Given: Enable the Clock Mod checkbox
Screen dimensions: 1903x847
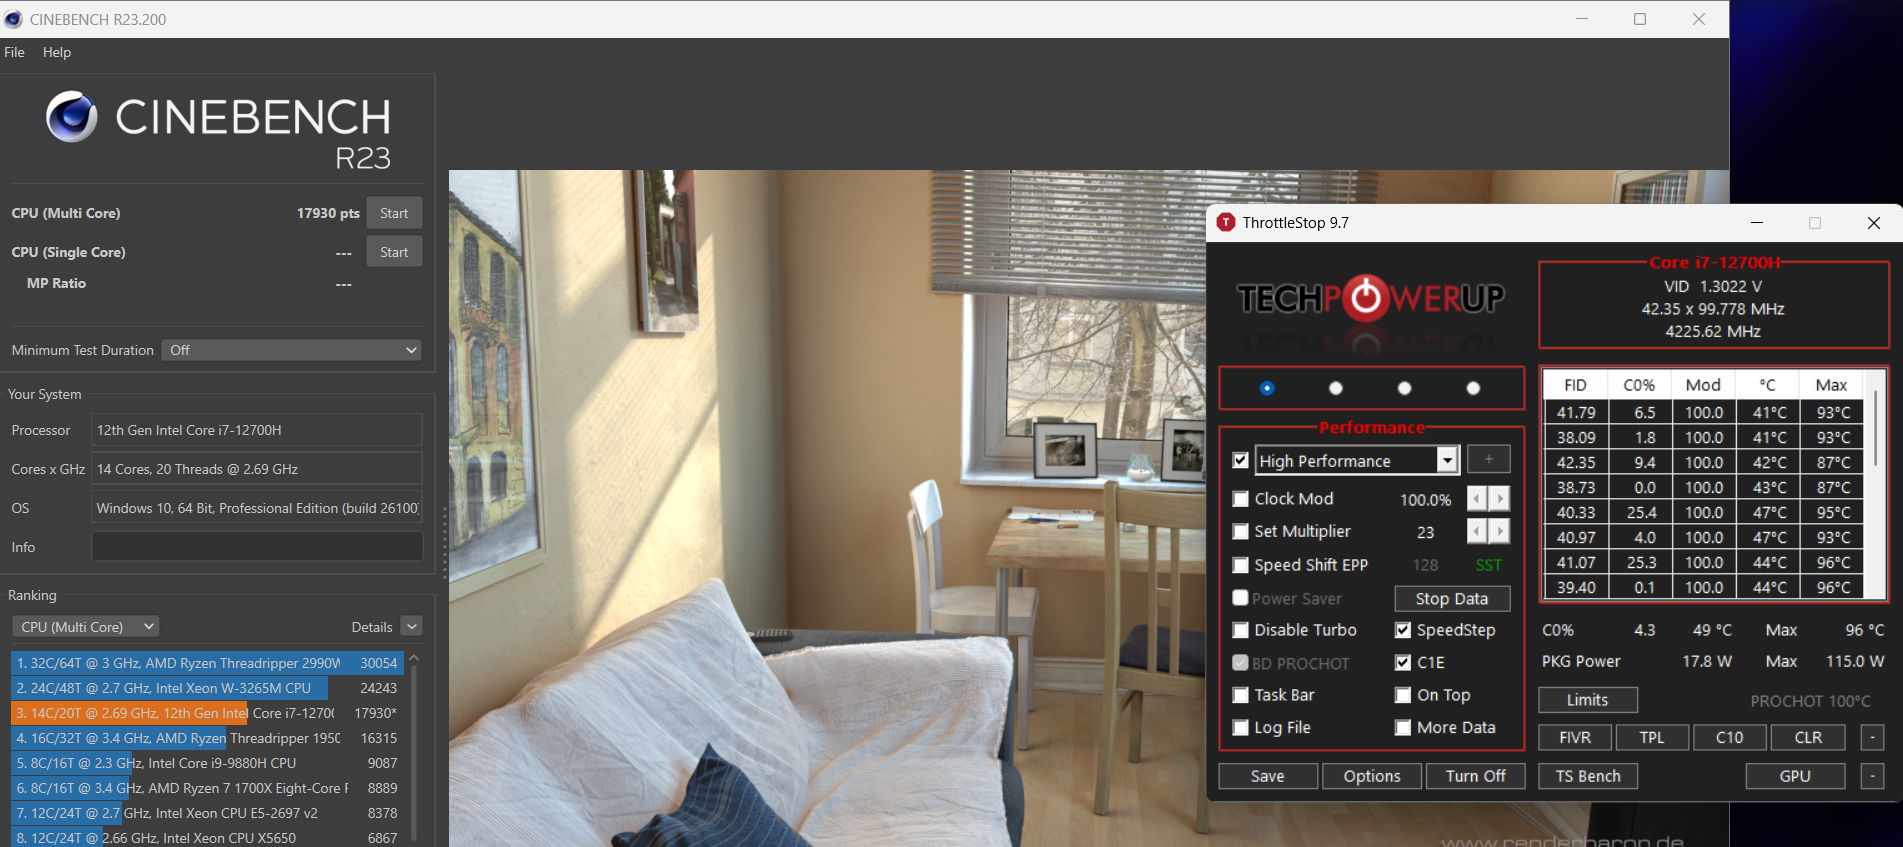Looking at the screenshot, I should (1241, 499).
